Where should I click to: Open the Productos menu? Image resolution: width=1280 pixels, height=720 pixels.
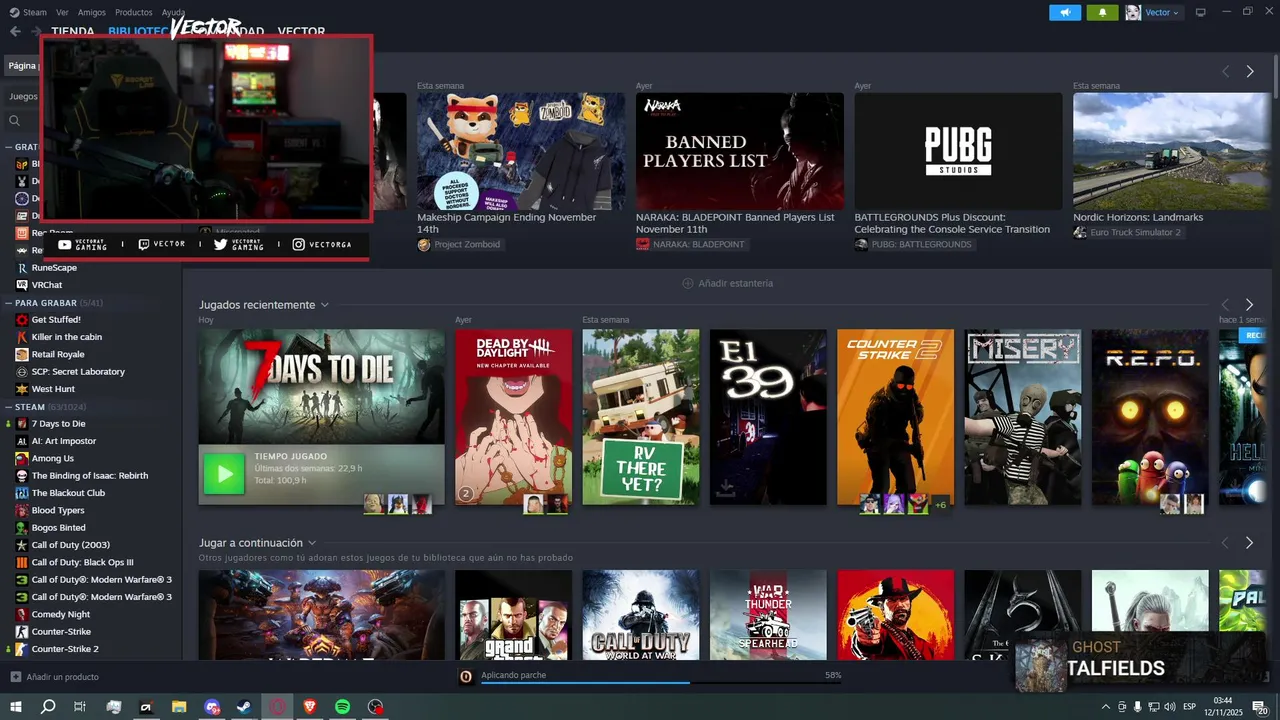tap(133, 12)
